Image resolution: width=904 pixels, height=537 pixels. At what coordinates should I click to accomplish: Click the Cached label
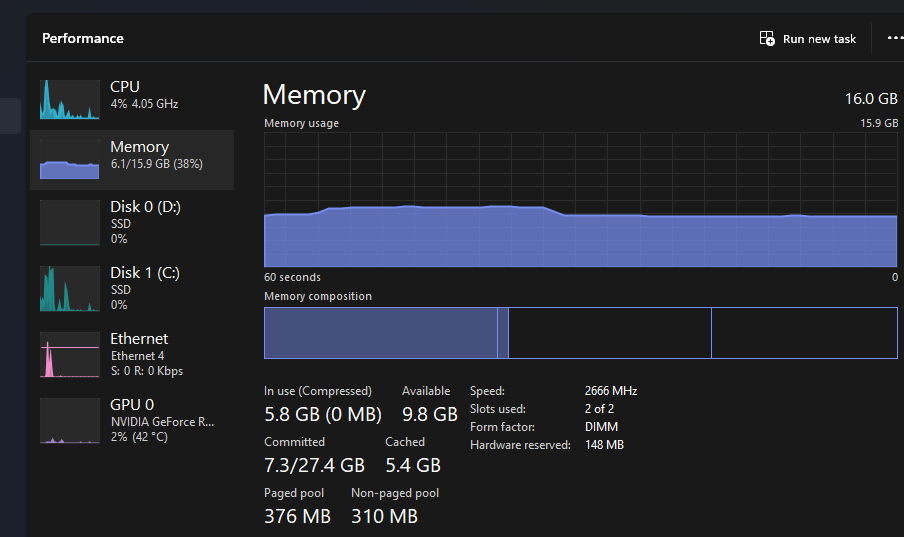(x=405, y=442)
